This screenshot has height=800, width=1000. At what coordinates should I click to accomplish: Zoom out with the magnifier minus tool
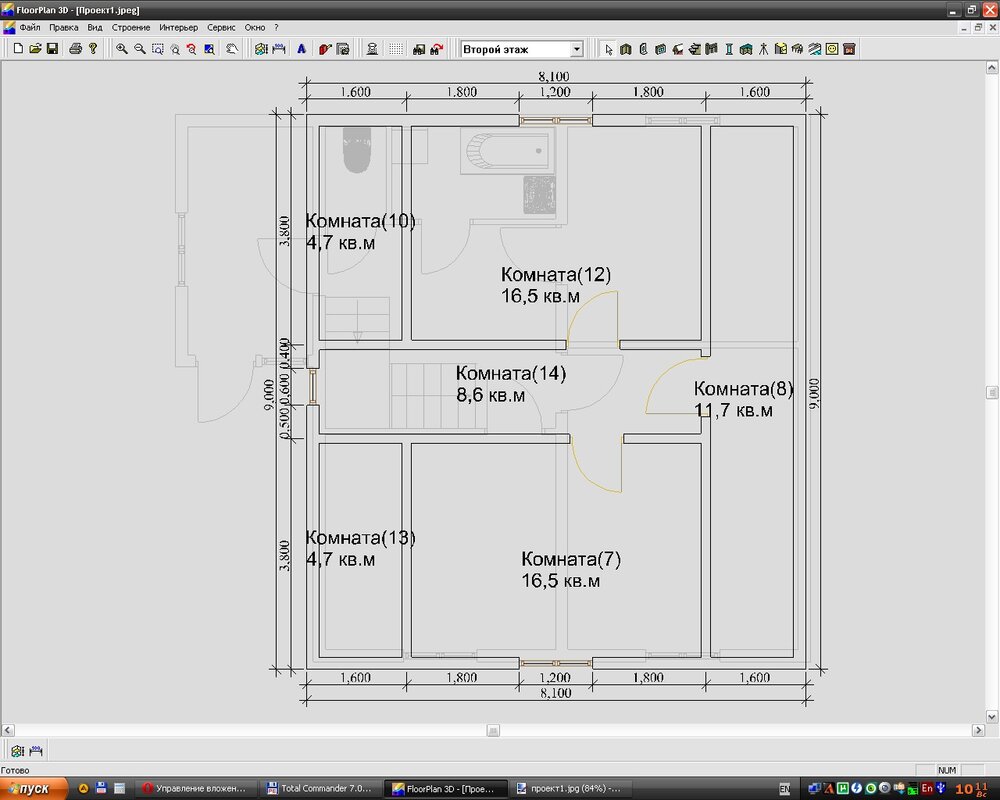pos(140,49)
